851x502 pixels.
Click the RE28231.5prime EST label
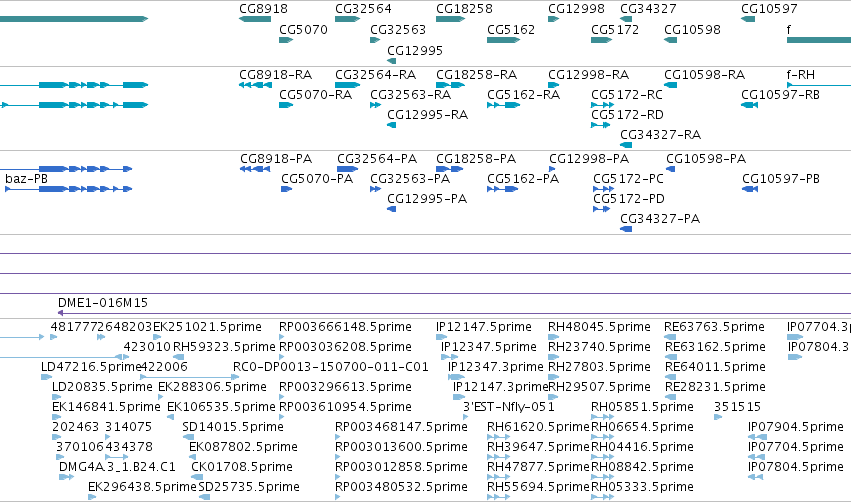[x=715, y=386]
